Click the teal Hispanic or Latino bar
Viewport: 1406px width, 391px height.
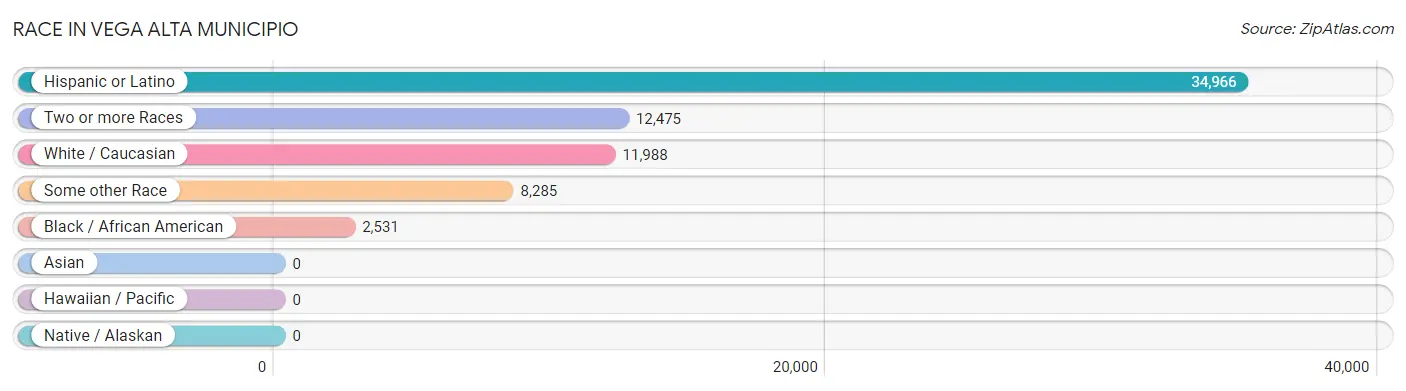pyautogui.click(x=633, y=82)
